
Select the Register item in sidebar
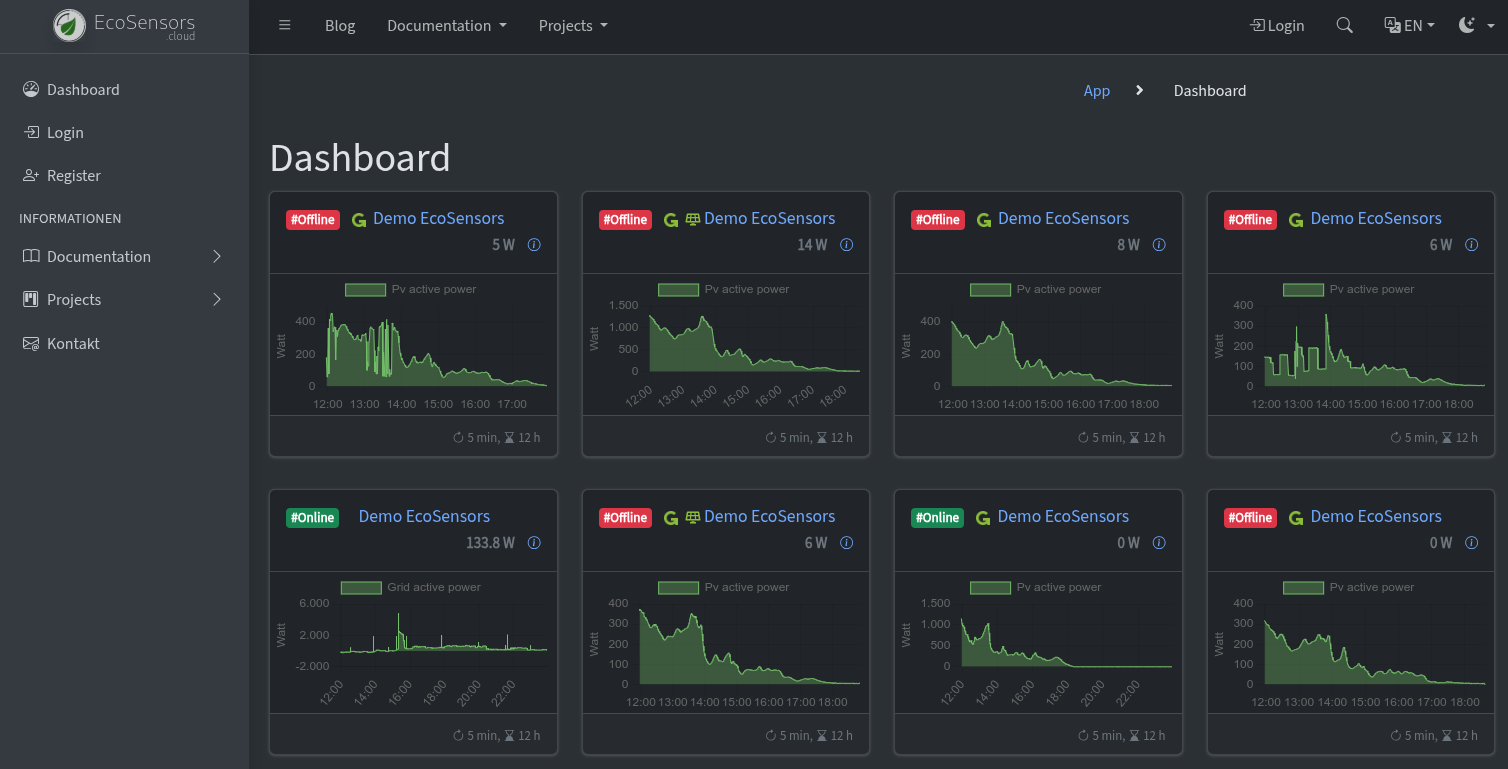(74, 175)
